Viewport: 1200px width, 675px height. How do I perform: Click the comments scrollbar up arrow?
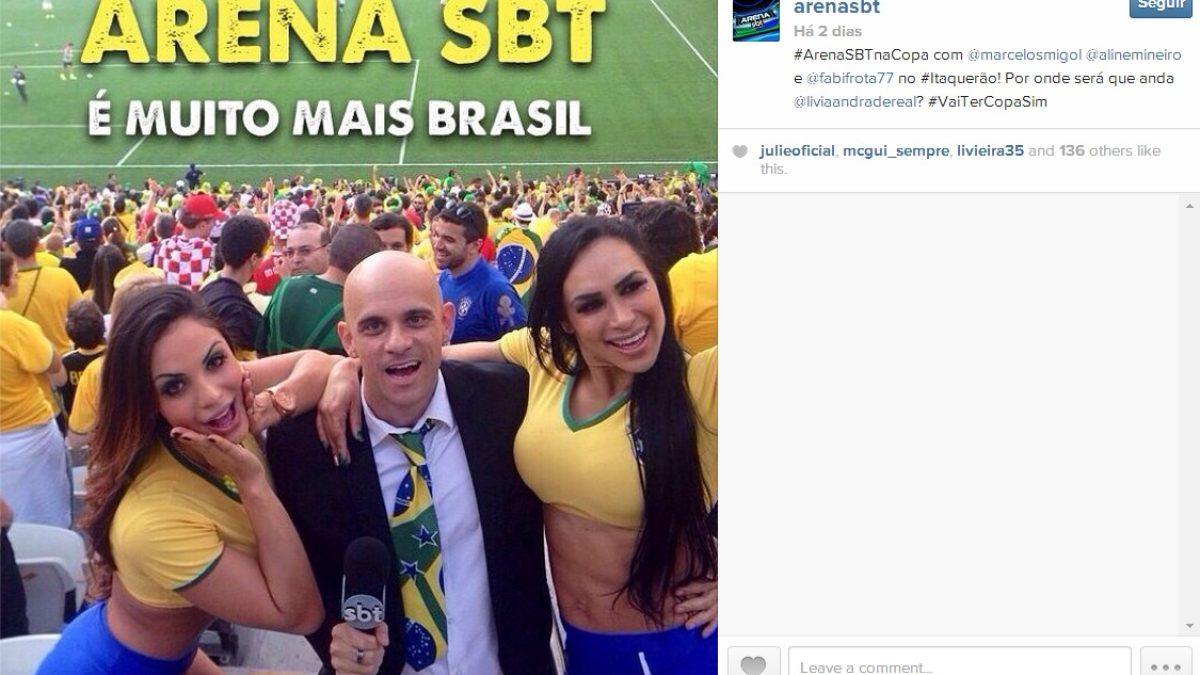(x=1190, y=205)
